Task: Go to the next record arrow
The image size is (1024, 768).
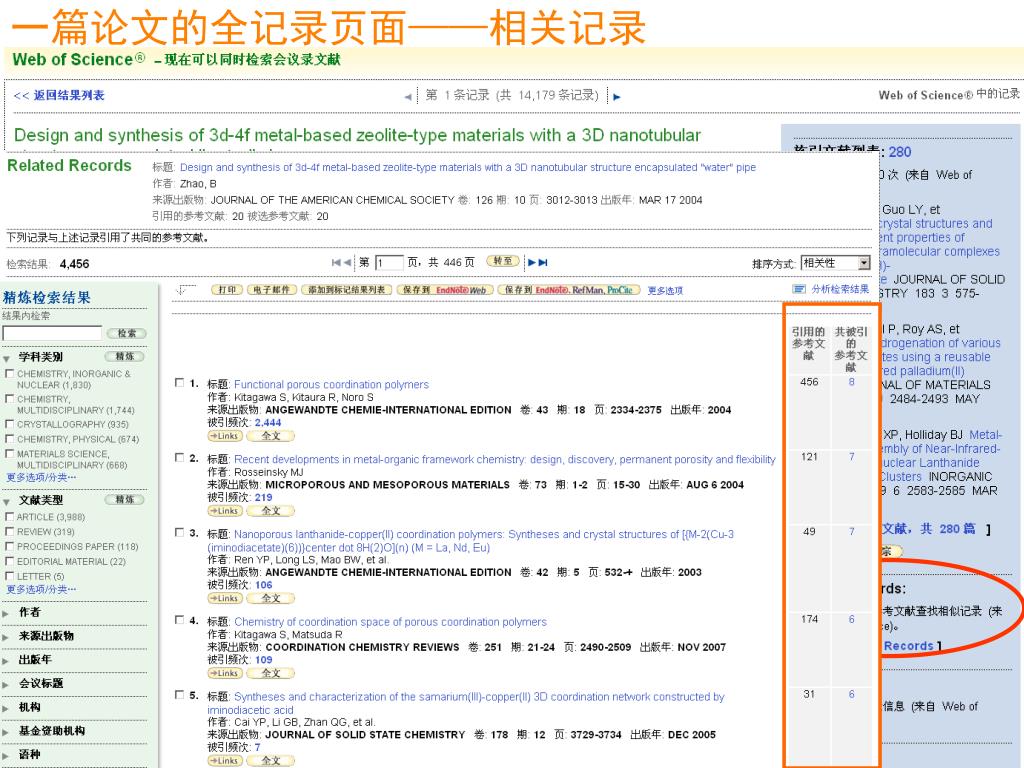Action: (x=616, y=97)
